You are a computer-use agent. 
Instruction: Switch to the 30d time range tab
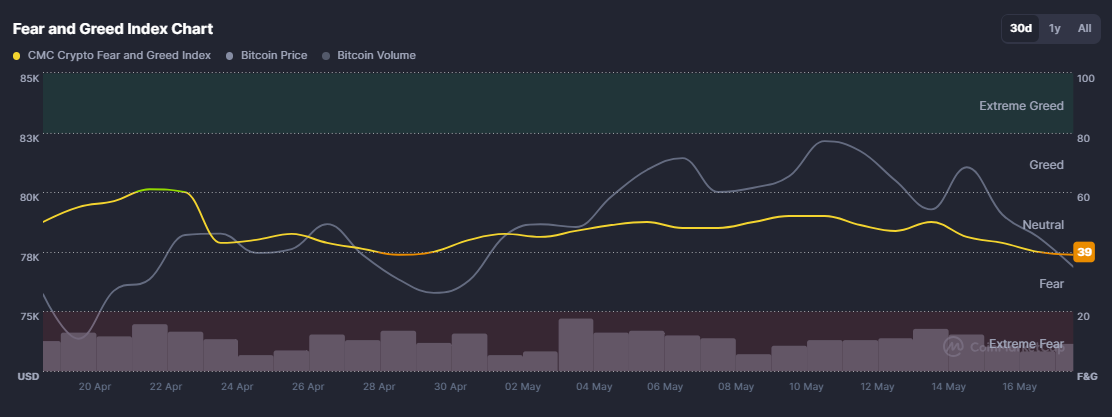[1021, 28]
